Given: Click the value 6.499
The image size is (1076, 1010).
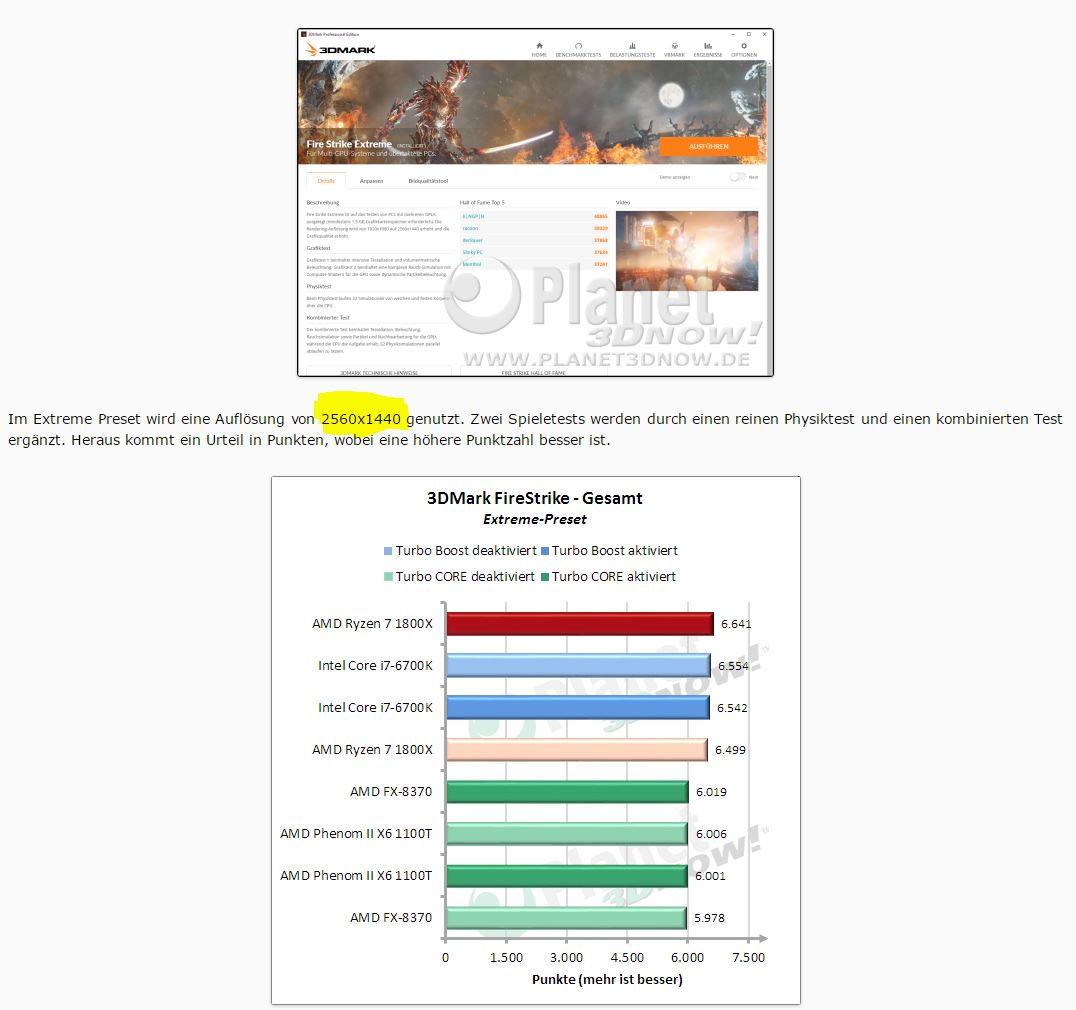Looking at the screenshot, I should point(730,750).
